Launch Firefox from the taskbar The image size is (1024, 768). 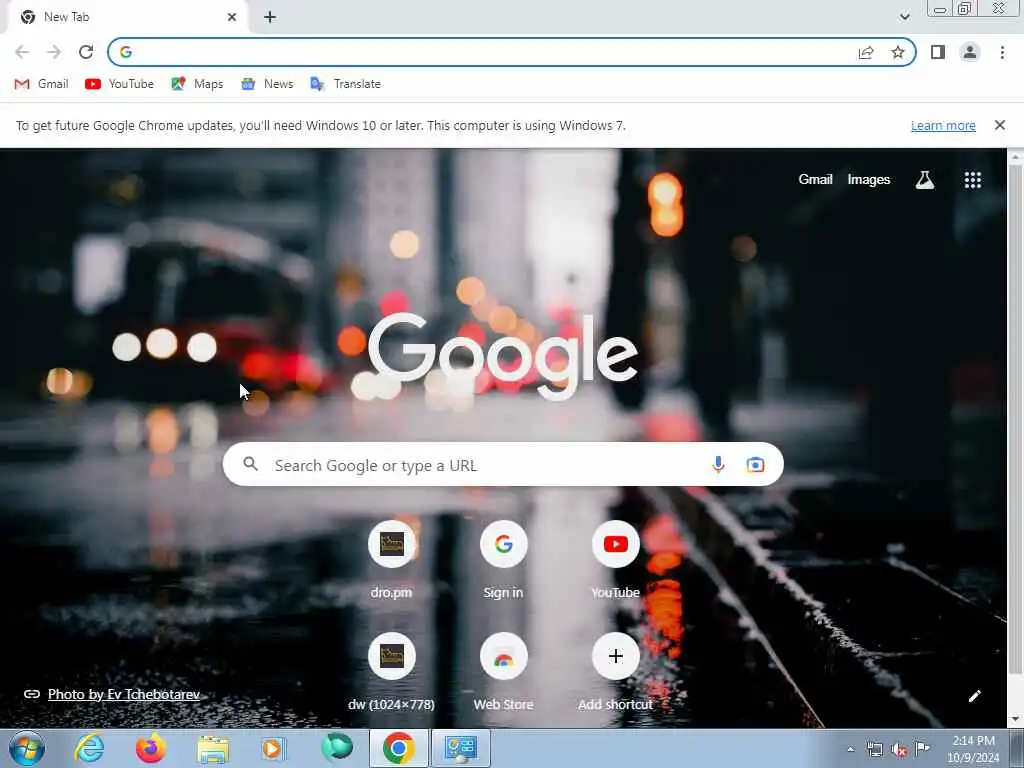pyautogui.click(x=150, y=748)
